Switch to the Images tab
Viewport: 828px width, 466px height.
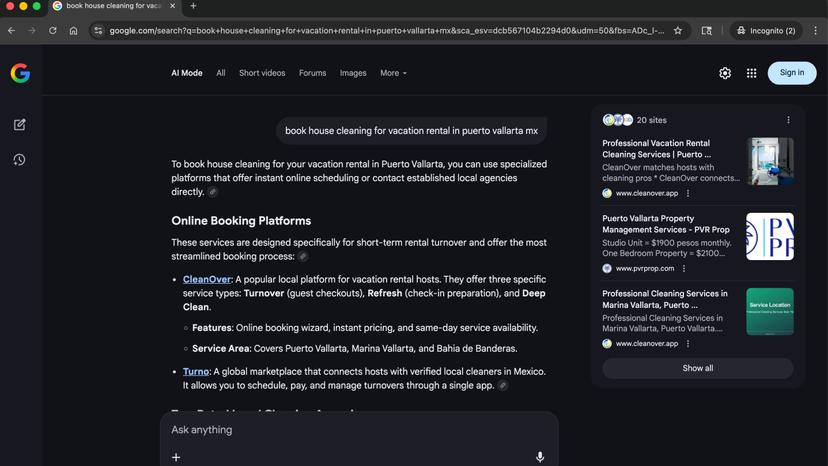(353, 73)
